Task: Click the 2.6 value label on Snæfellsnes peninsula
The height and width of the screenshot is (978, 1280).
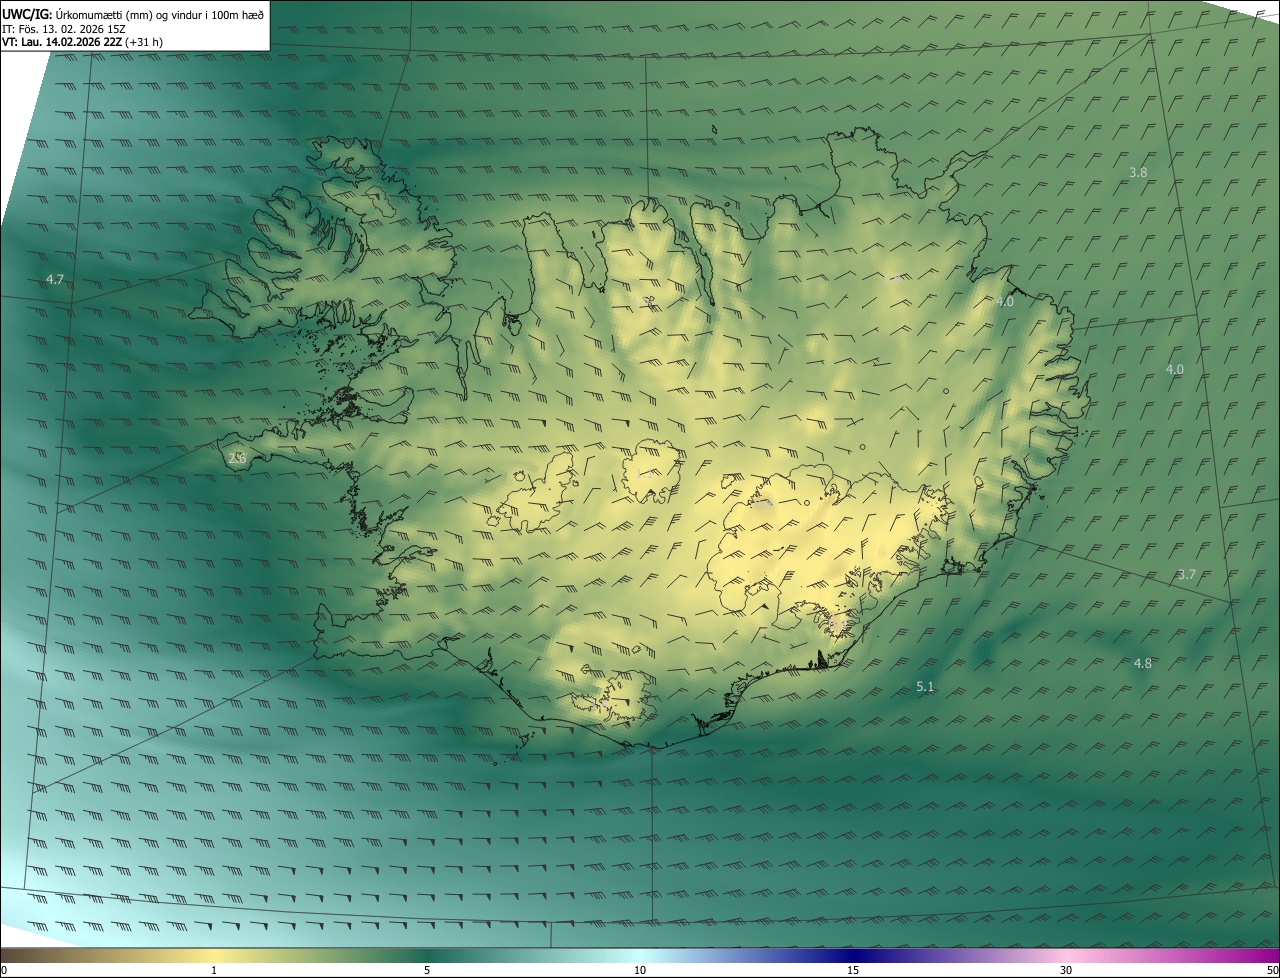Action: [x=237, y=458]
